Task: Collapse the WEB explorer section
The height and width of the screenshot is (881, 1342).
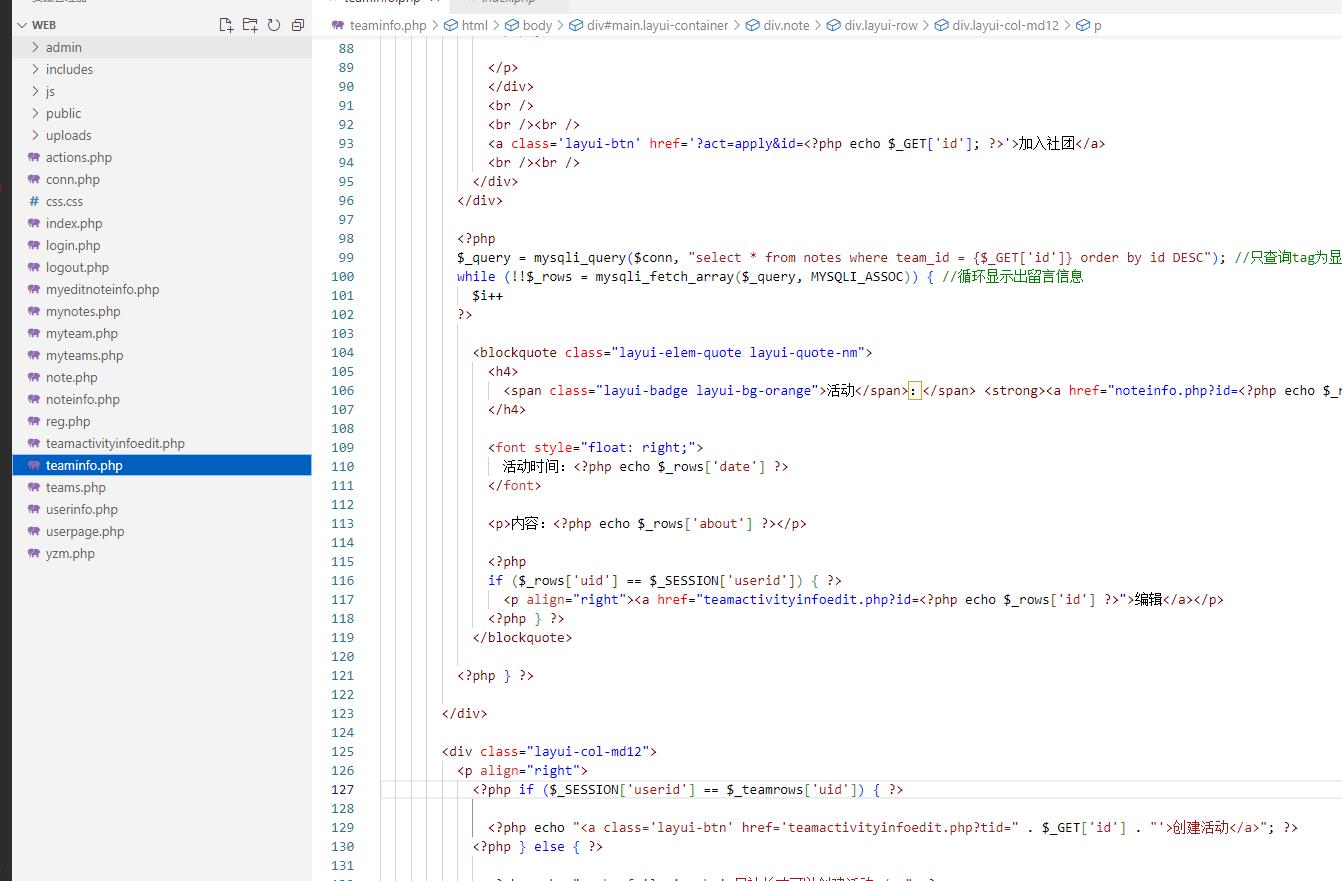Action: tap(22, 25)
